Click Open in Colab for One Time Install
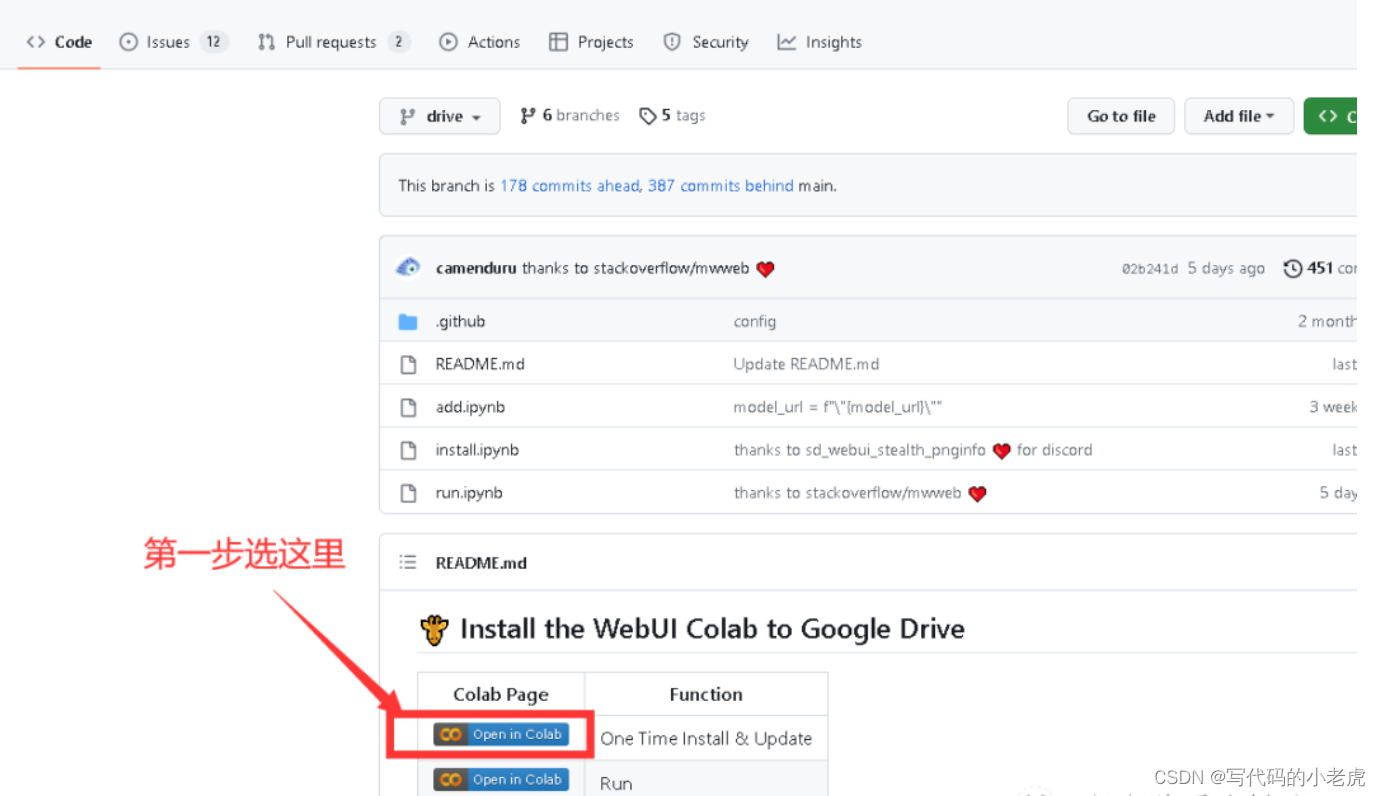This screenshot has height=796, width=1380. (x=501, y=733)
